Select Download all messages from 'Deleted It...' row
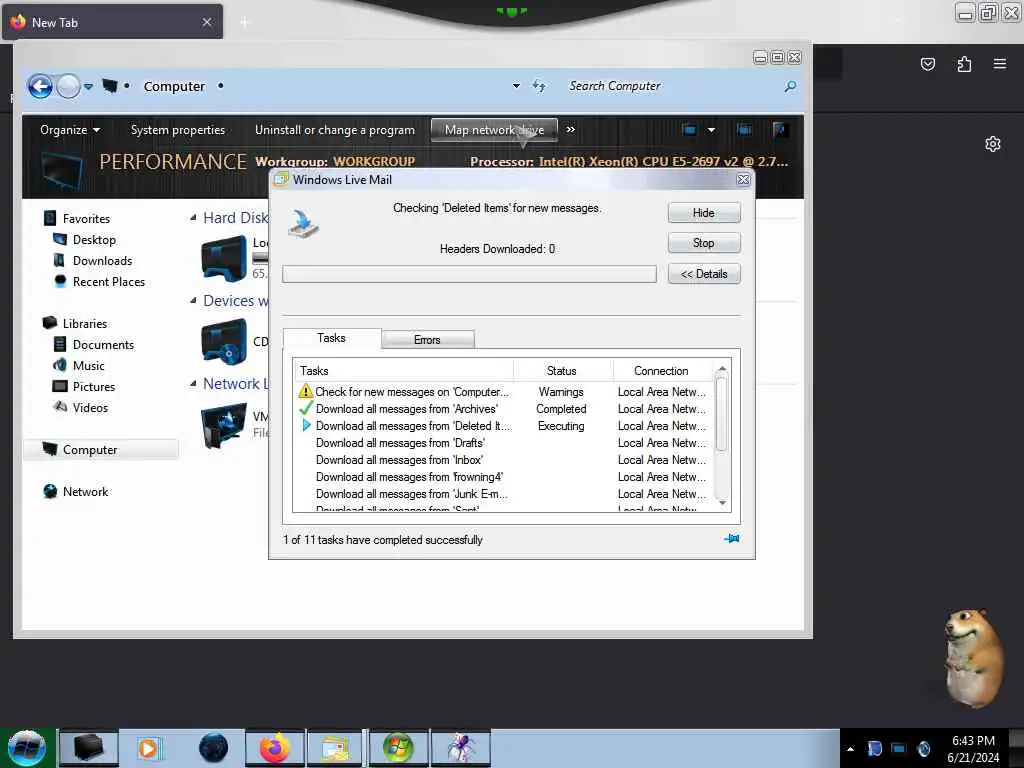This screenshot has height=768, width=1024. 504,425
